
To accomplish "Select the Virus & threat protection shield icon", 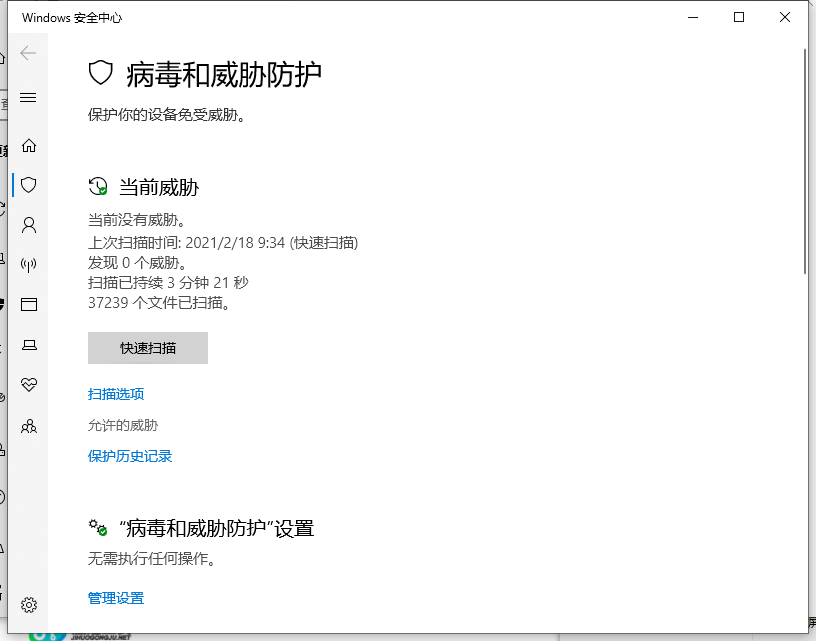I will point(29,185).
